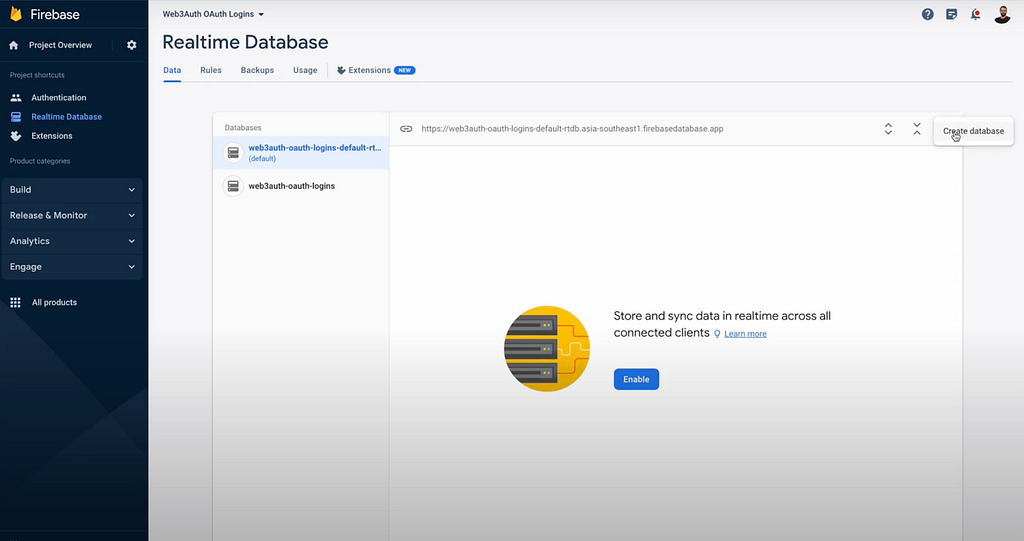Switch to the Backups tab
This screenshot has height=541, width=1024.
tap(257, 70)
